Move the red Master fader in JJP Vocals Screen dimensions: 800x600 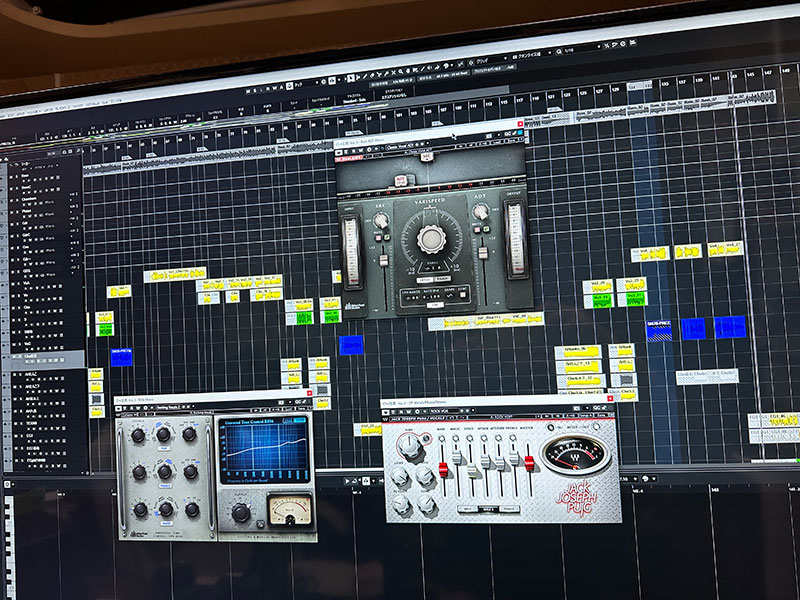click(x=530, y=463)
